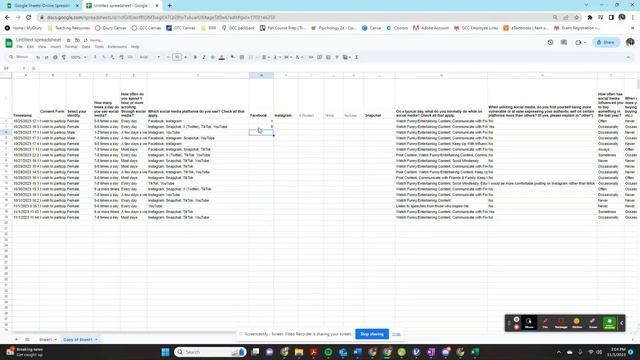Open the text wrapping dropdown
Screen dimensions: 640x360
tap(287, 58)
